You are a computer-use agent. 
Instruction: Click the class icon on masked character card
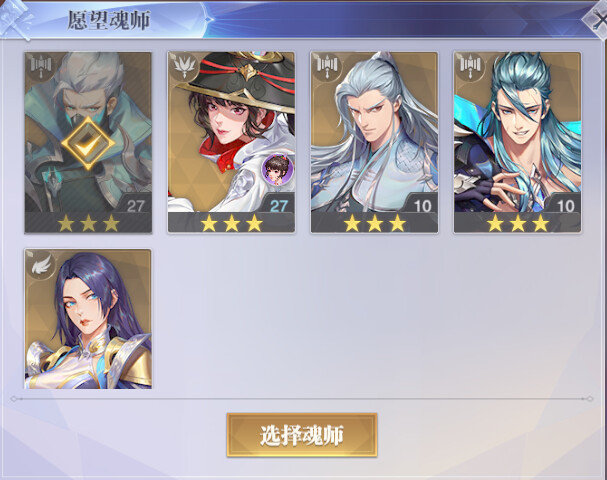coord(40,66)
